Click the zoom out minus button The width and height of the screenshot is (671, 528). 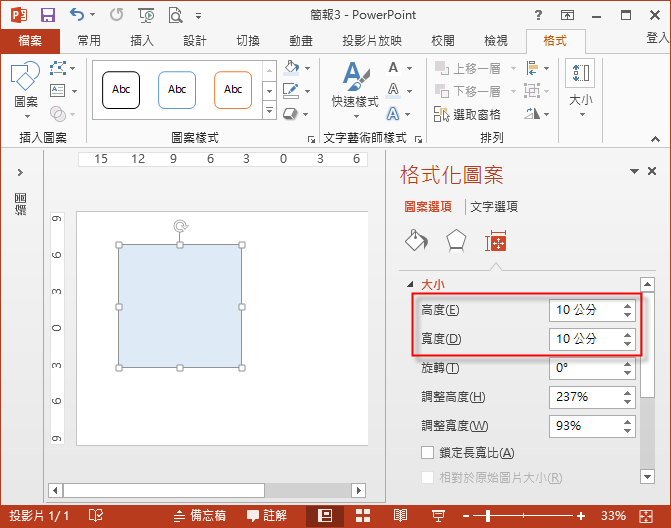coord(466,516)
